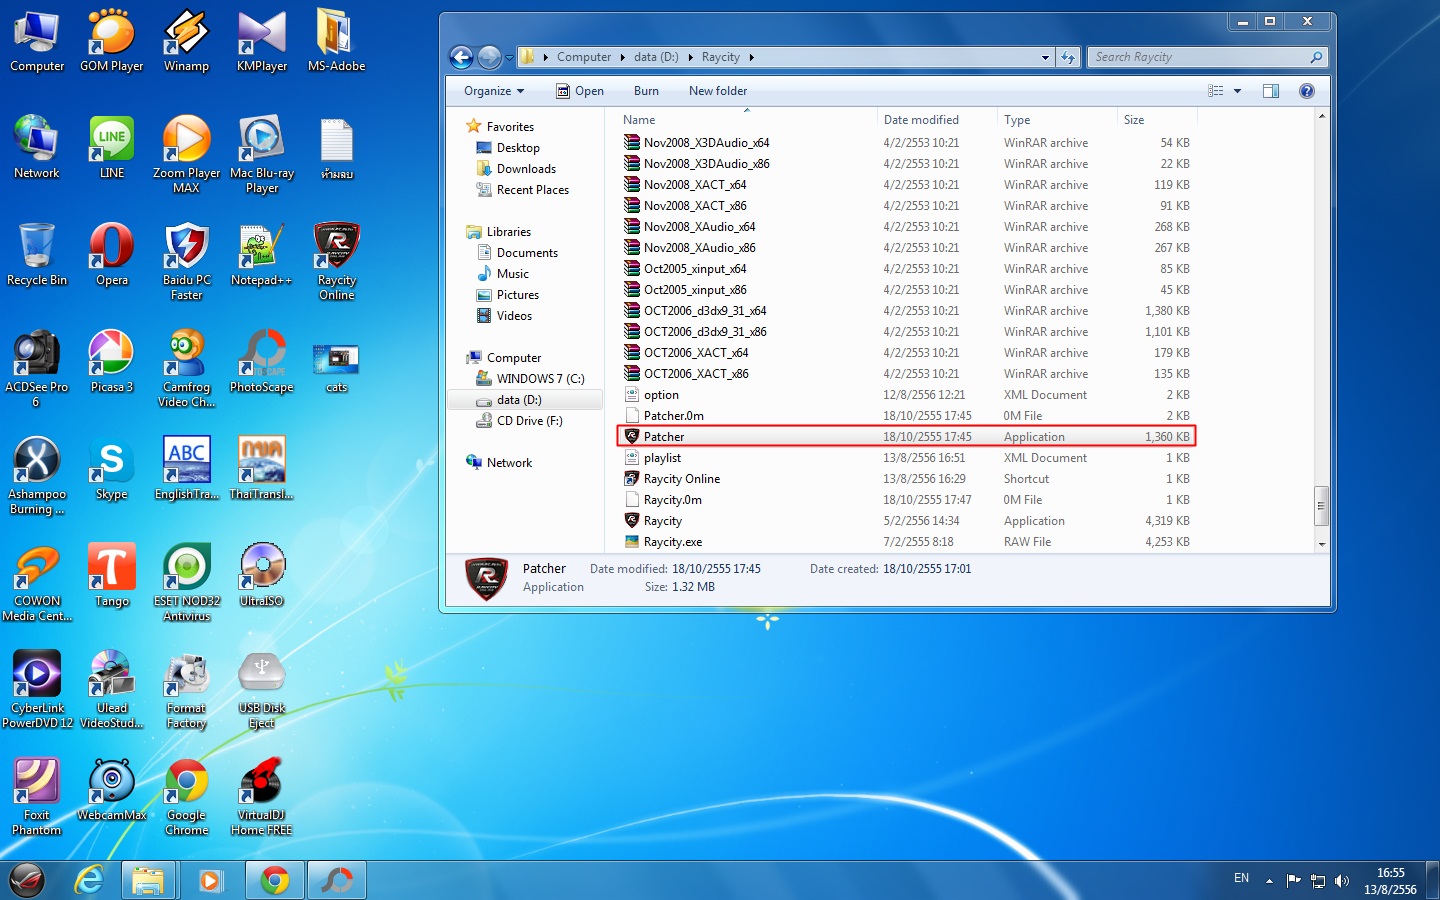Screen dimensions: 1440x900
Task: Select Google Chrome desktop shortcut
Action: tap(186, 797)
